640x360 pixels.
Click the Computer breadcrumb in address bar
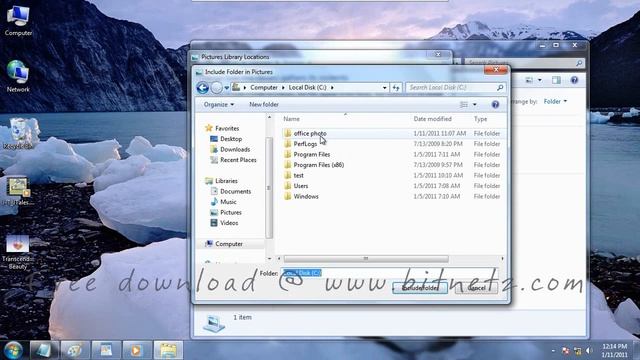point(264,87)
